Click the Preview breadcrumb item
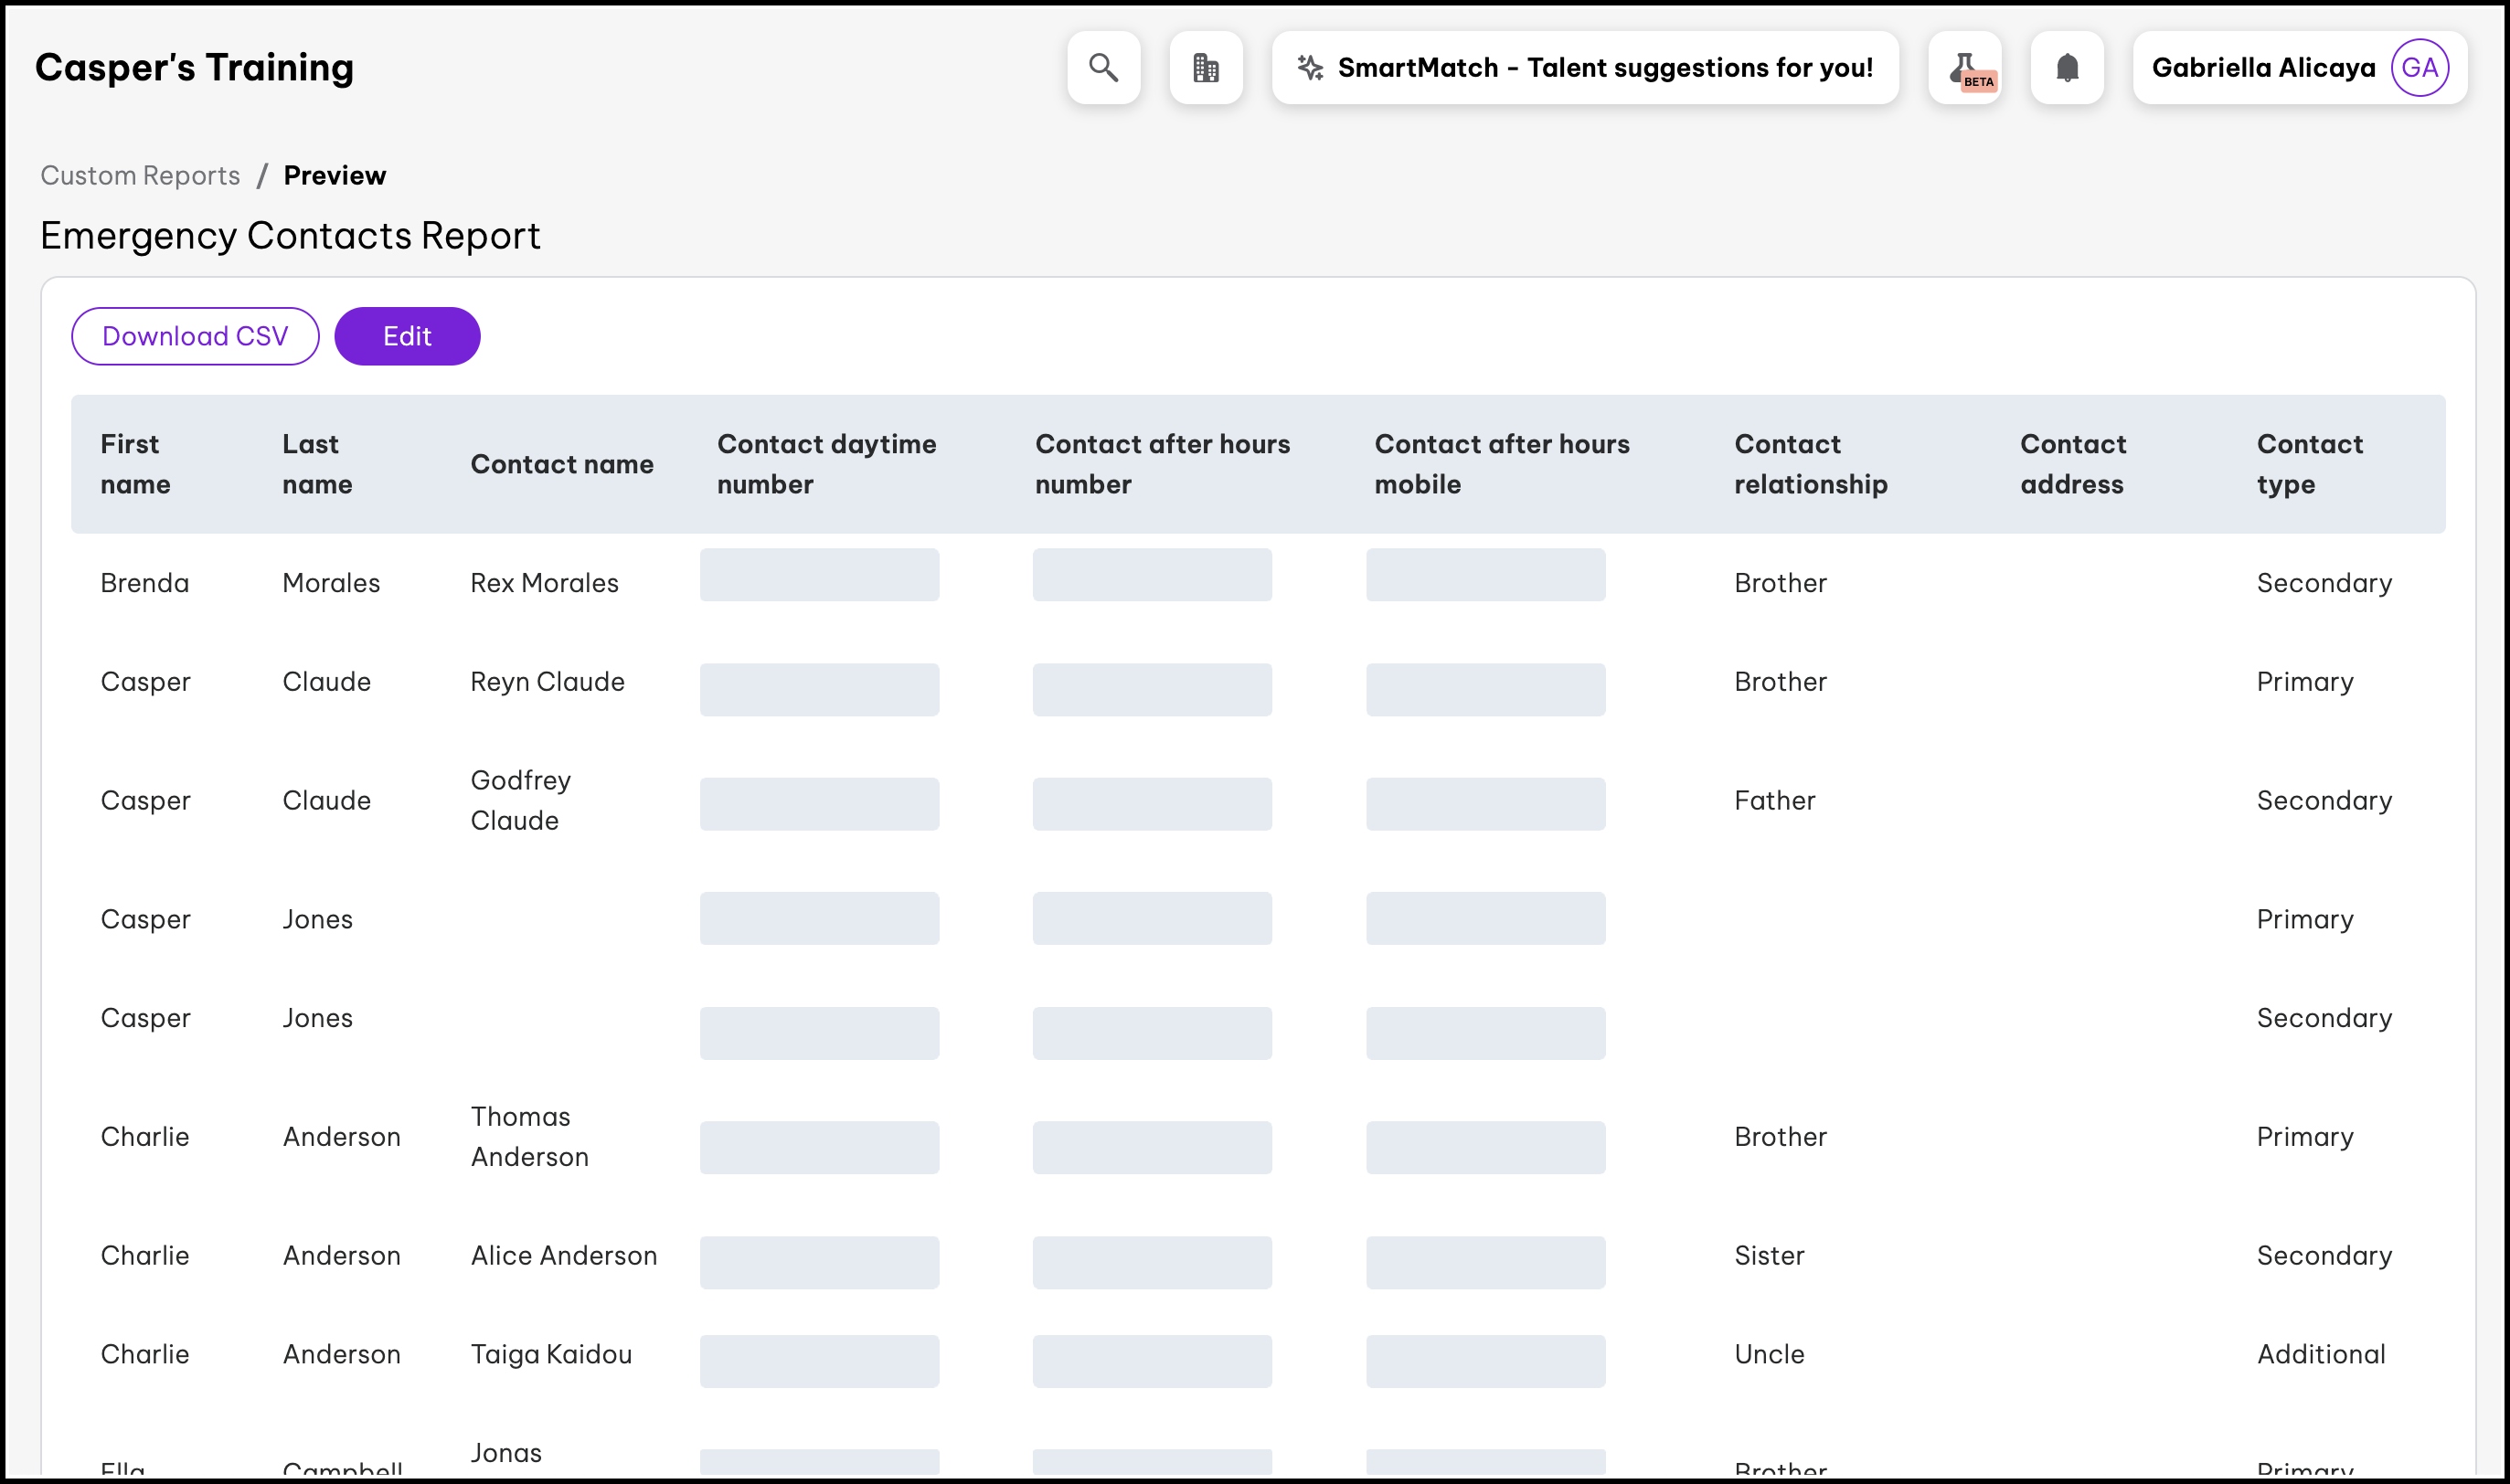This screenshot has height=1484, width=2510. click(x=334, y=175)
